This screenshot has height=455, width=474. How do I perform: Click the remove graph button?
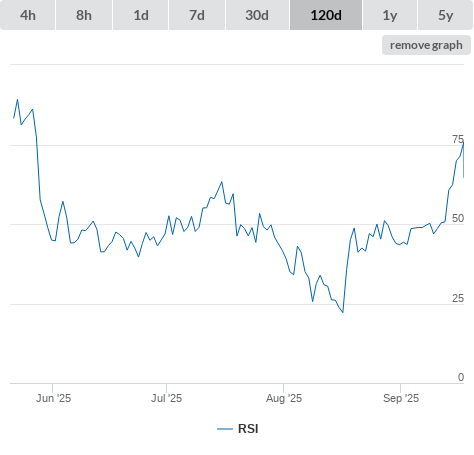[426, 45]
